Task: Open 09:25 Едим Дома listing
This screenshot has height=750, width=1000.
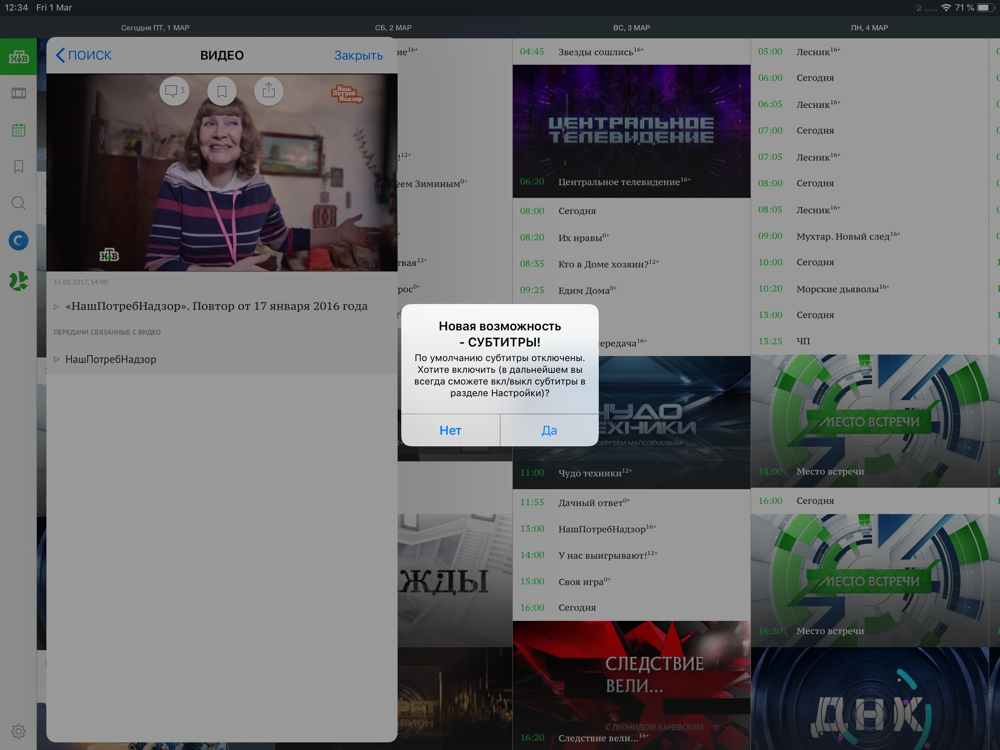Action: pyautogui.click(x=631, y=290)
